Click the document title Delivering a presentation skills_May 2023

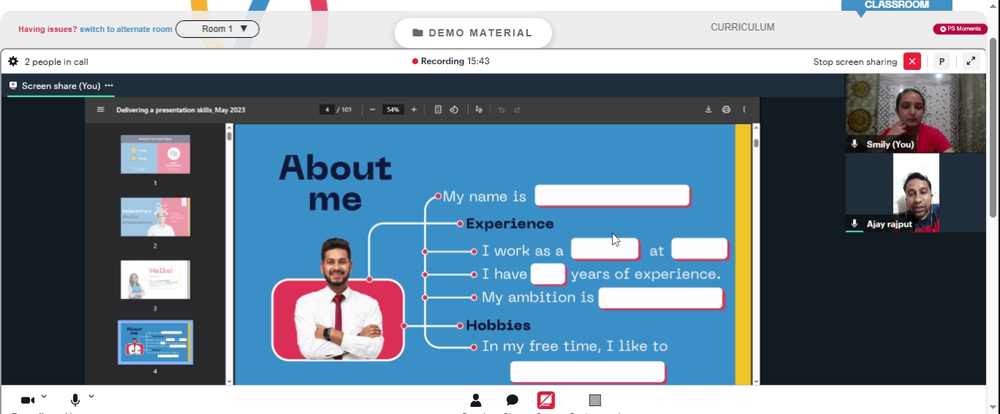[x=180, y=110]
